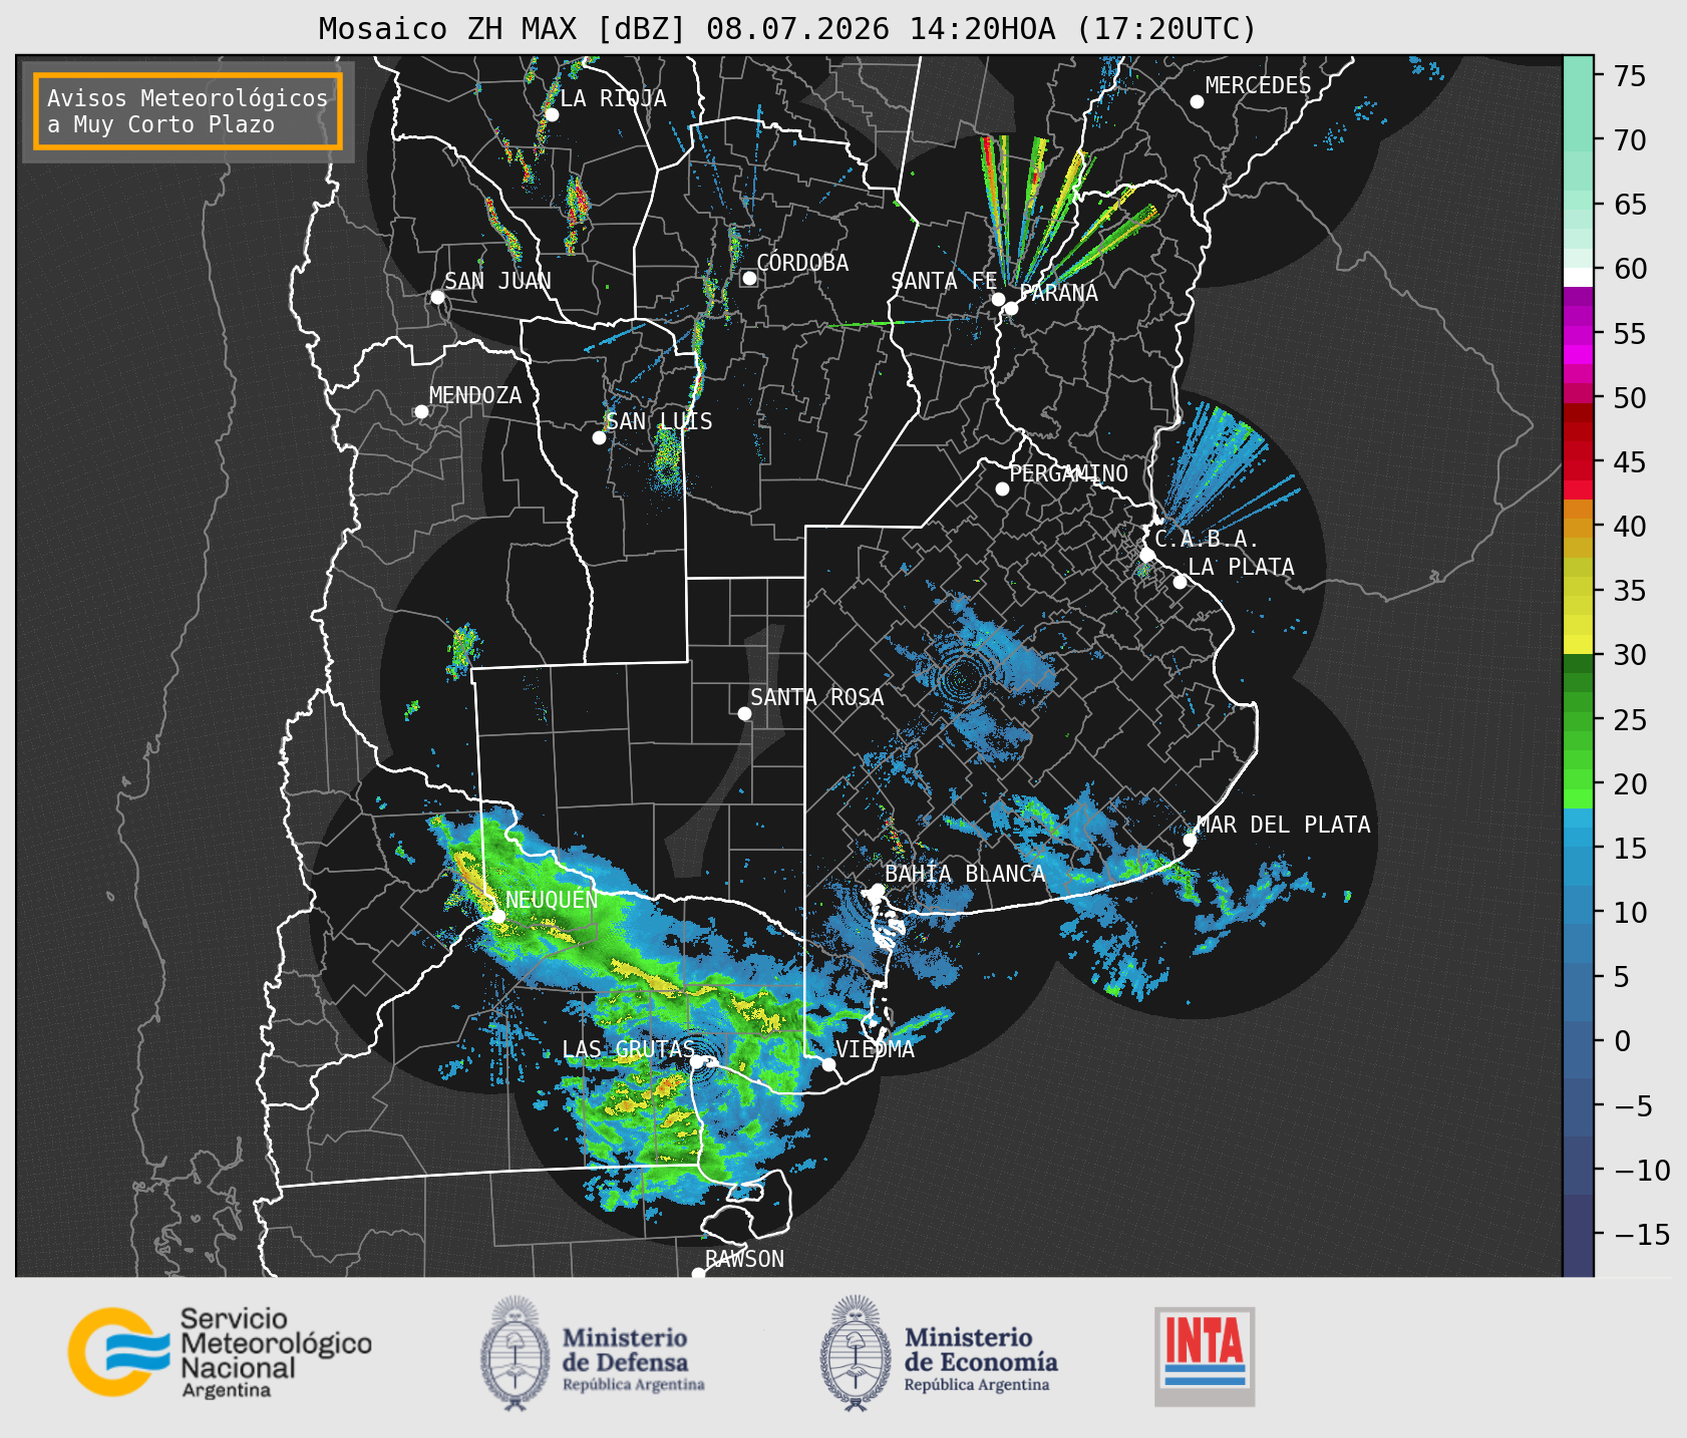Click the Mercedes city marker
This screenshot has width=1687, height=1438.
coord(1196,102)
